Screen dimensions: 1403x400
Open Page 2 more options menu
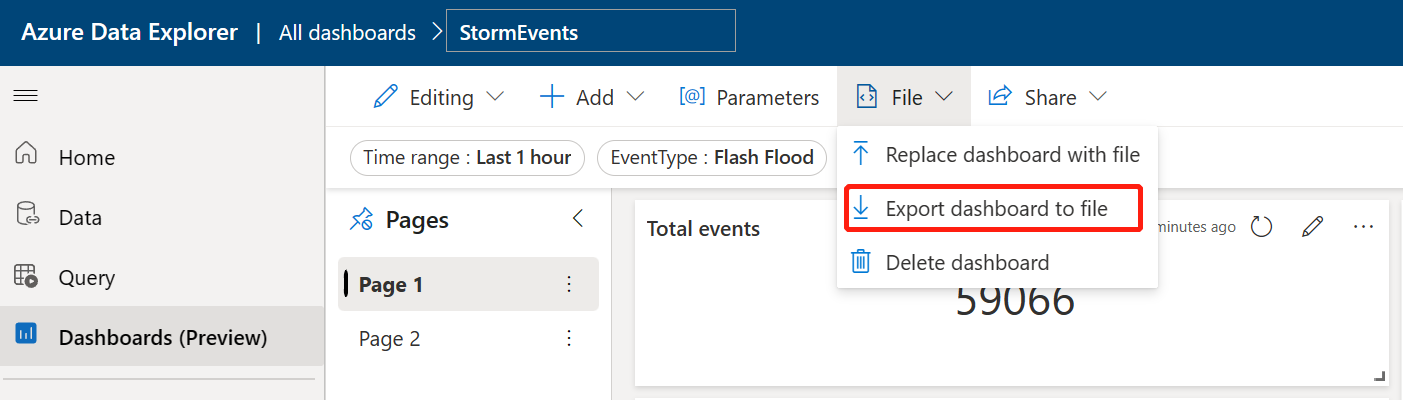(x=569, y=339)
